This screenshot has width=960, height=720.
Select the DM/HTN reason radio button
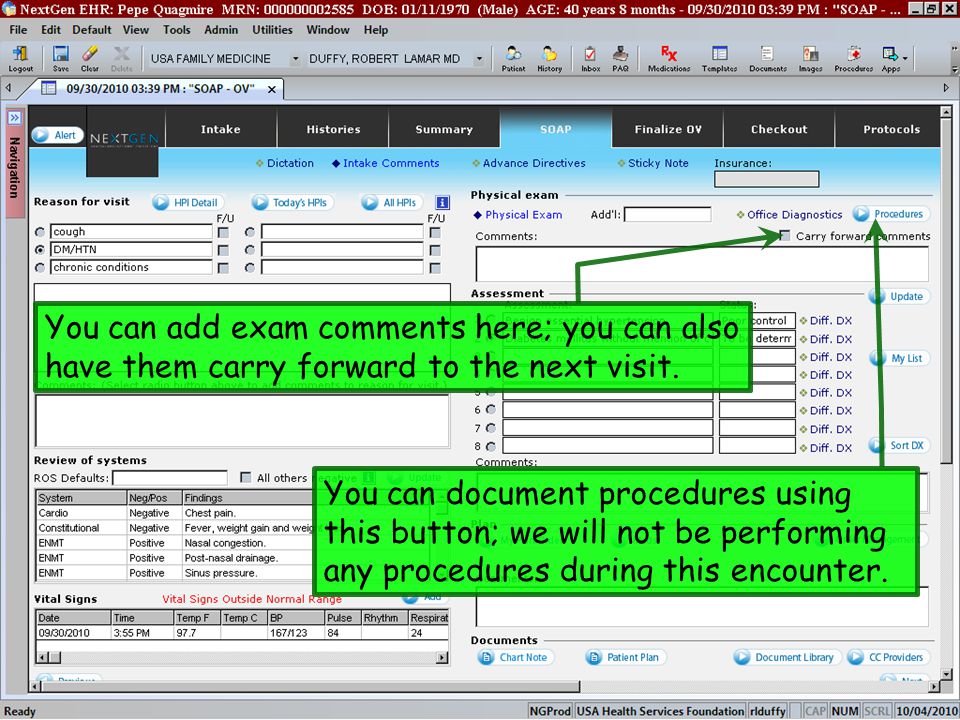coord(40,250)
